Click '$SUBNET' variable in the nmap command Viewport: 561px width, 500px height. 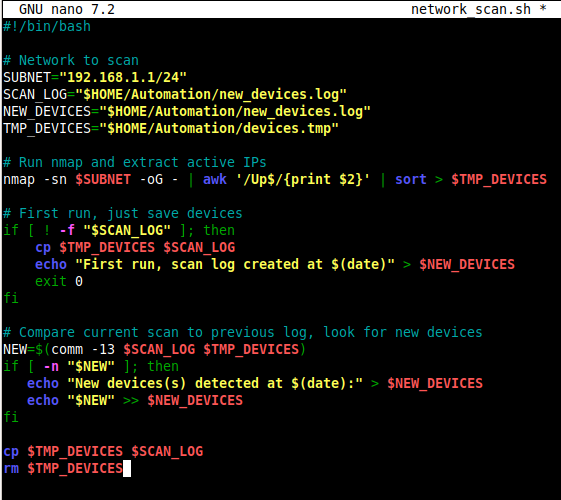pyautogui.click(x=103, y=179)
